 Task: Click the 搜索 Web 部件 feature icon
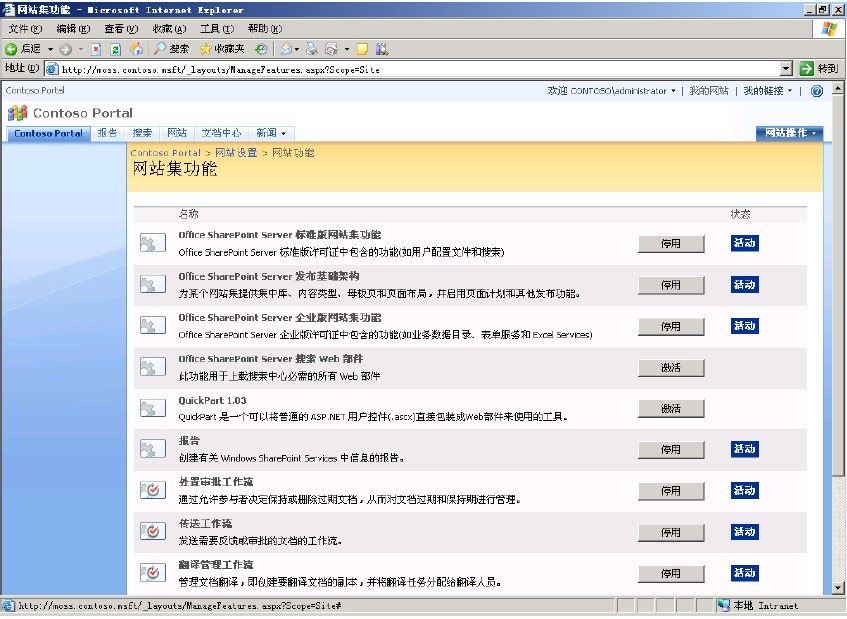[x=152, y=367]
